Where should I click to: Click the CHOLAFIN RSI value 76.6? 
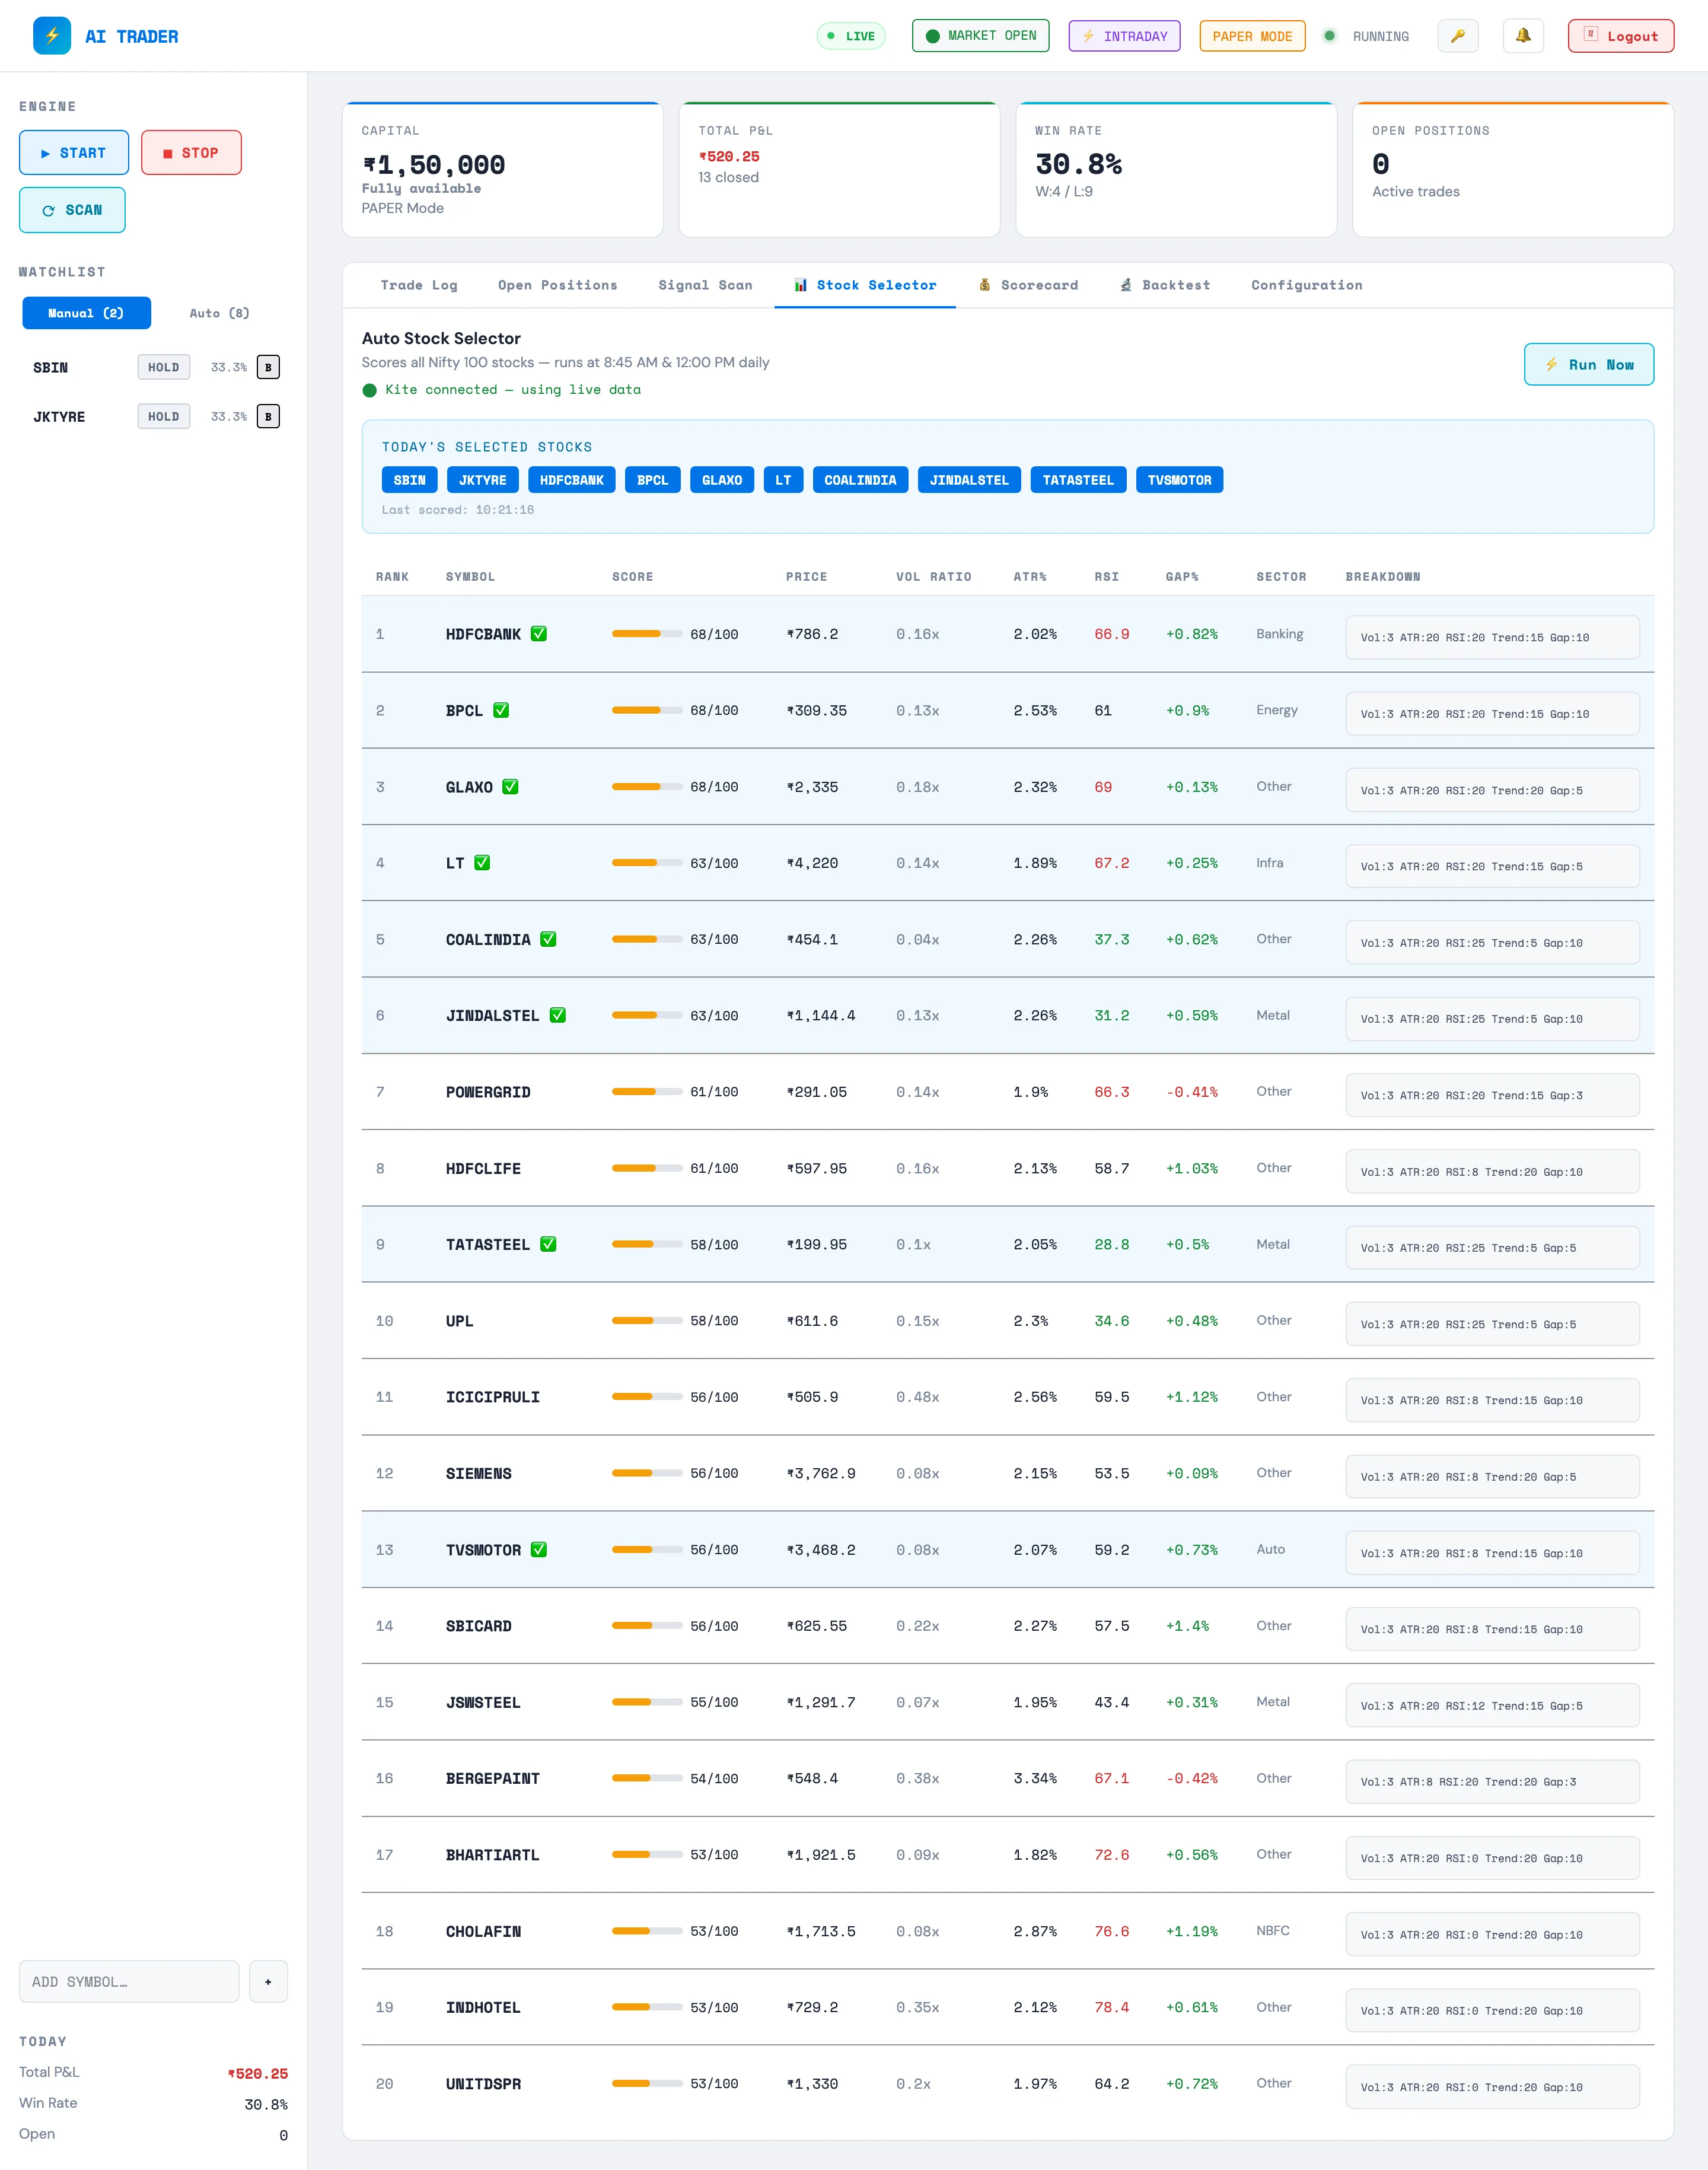tap(1111, 1931)
